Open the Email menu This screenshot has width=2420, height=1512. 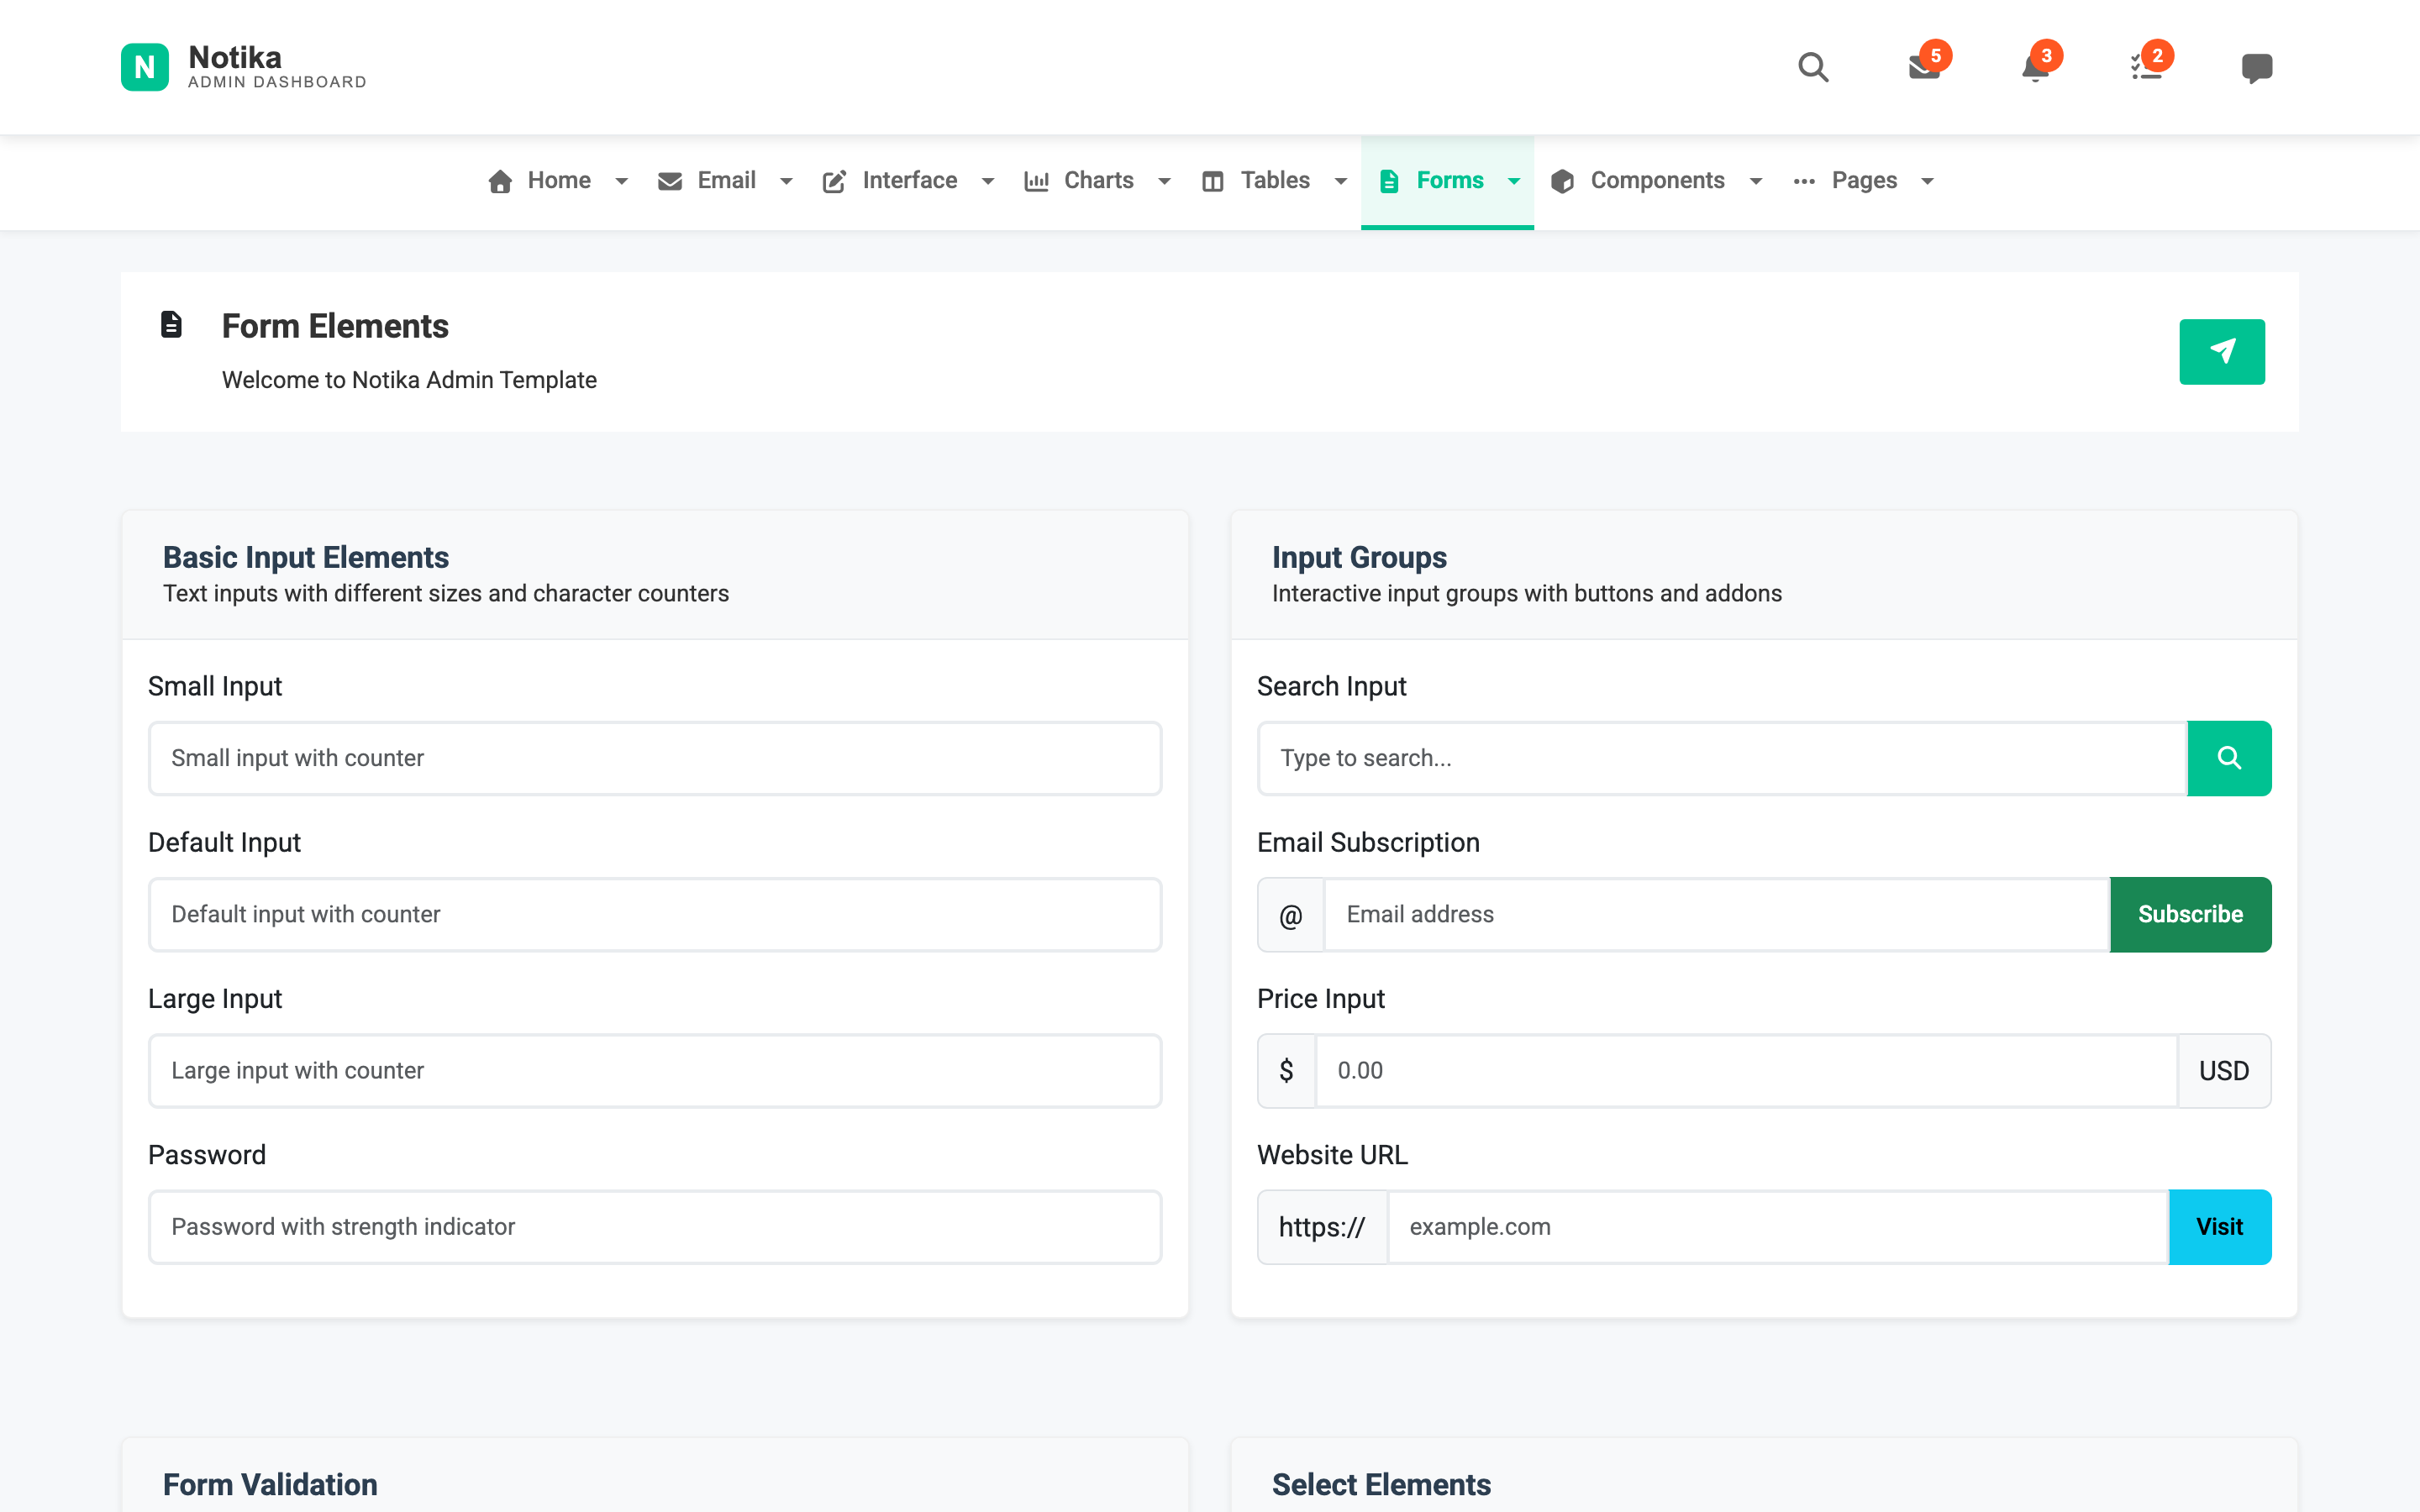point(726,181)
